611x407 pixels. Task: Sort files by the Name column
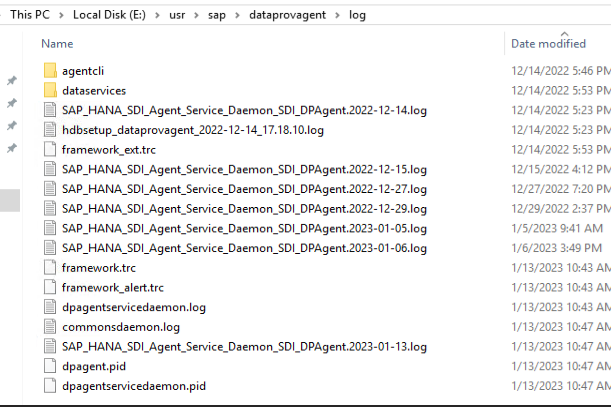(58, 44)
